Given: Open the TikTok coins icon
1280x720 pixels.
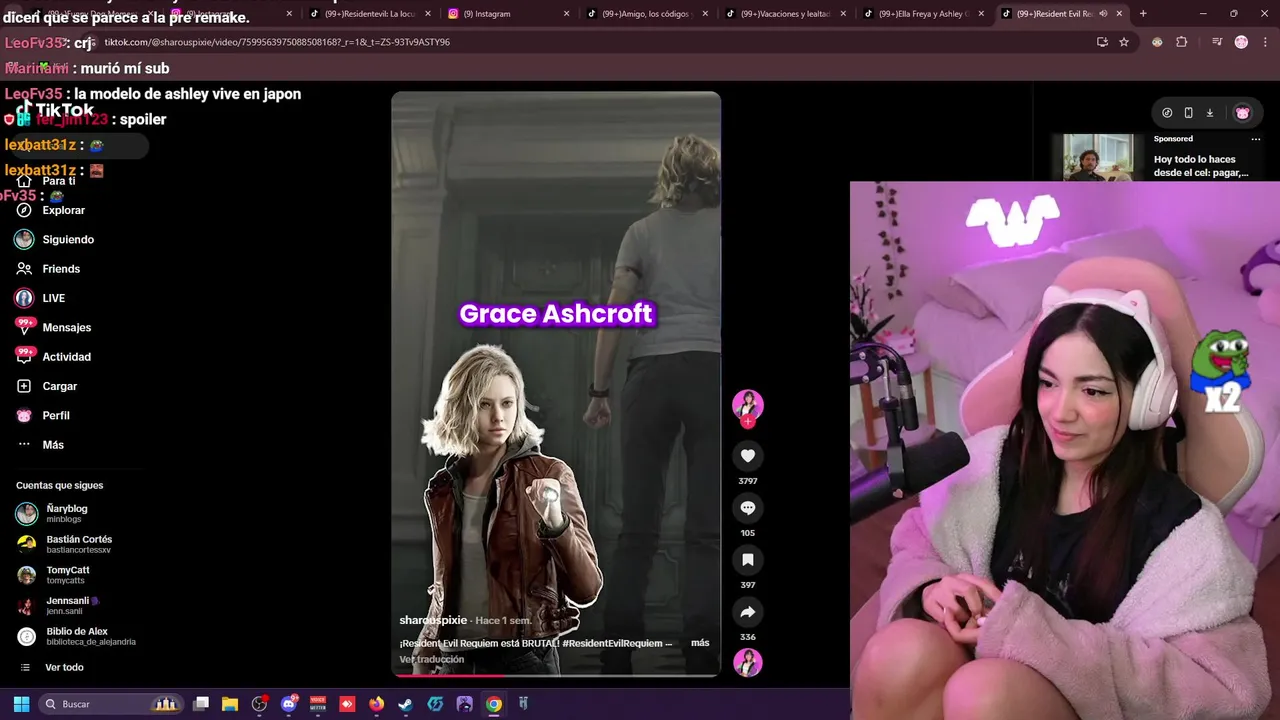Looking at the screenshot, I should click(1167, 113).
